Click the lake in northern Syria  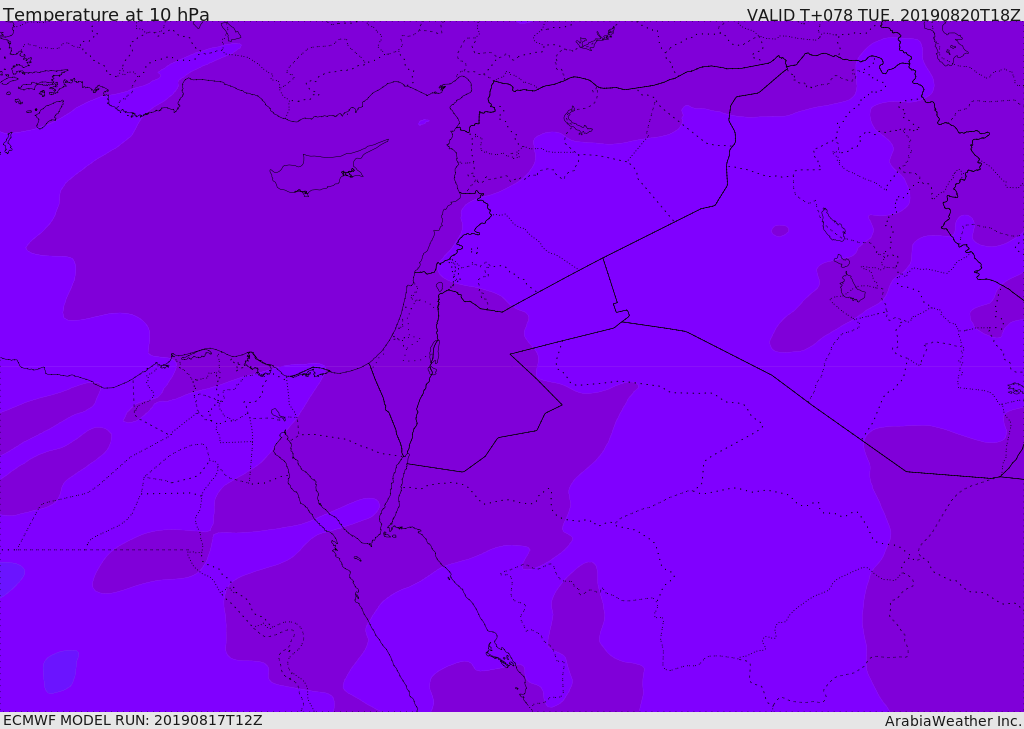pos(577,122)
